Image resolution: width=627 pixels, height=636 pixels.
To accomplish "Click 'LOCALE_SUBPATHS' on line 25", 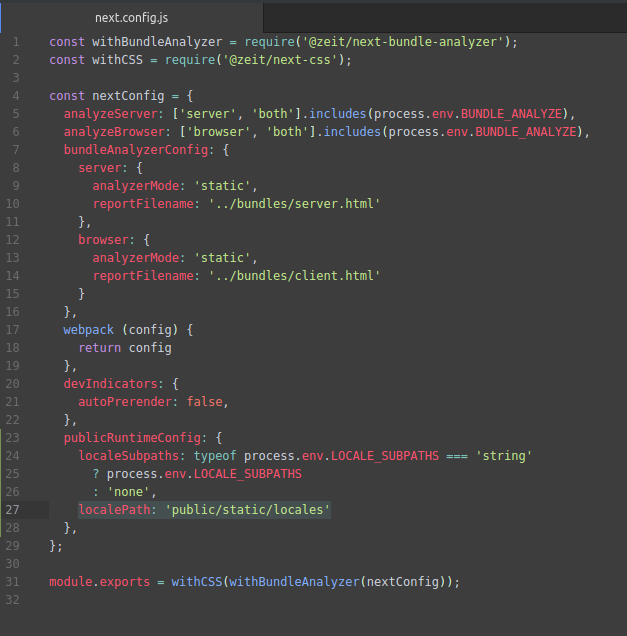I will [248, 474].
